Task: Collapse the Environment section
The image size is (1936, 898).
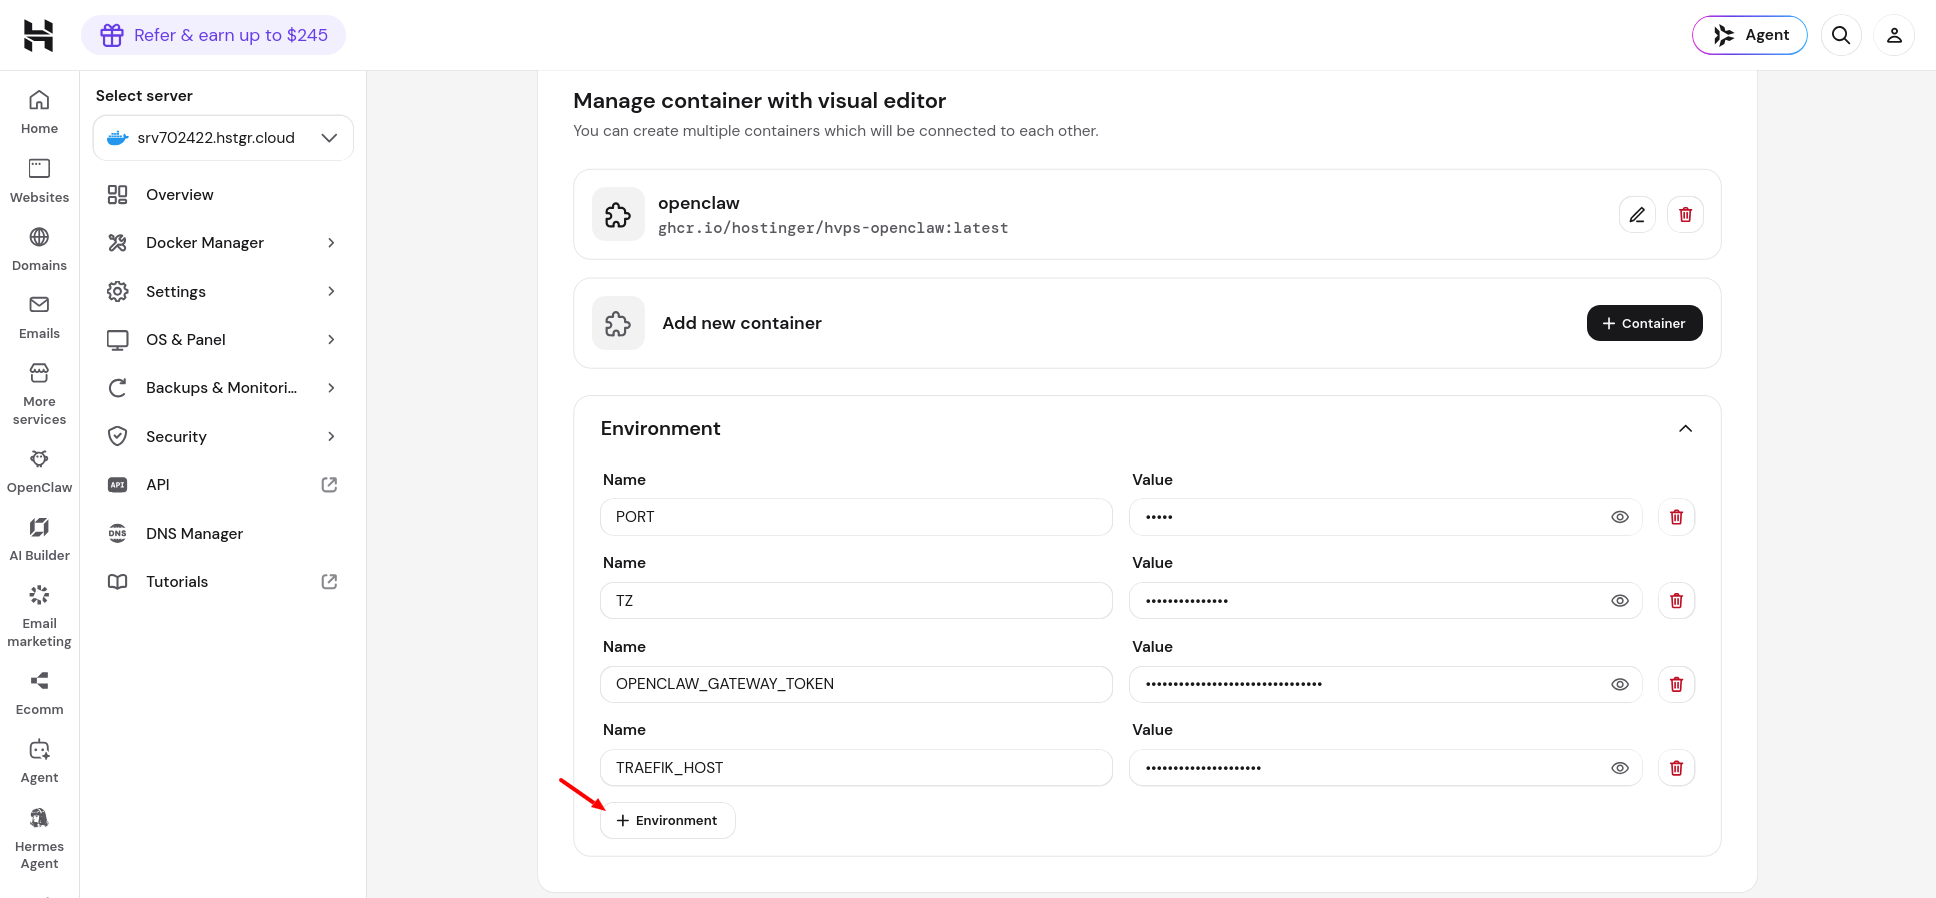Action: [1685, 428]
